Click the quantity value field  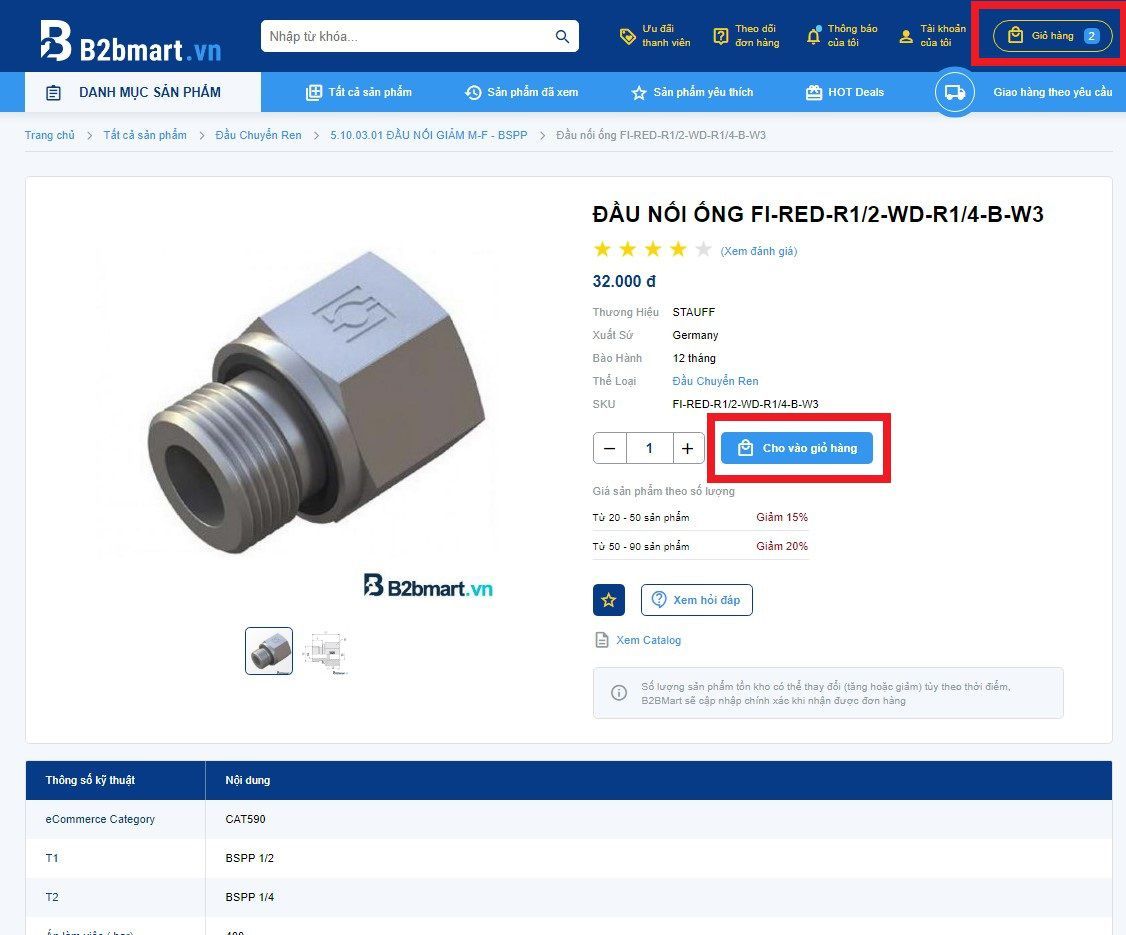click(649, 448)
